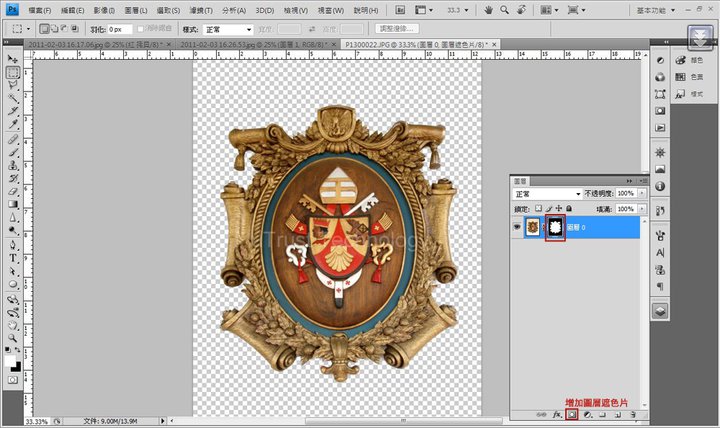Open the tool preset picker arrow

pyautogui.click(x=28, y=29)
